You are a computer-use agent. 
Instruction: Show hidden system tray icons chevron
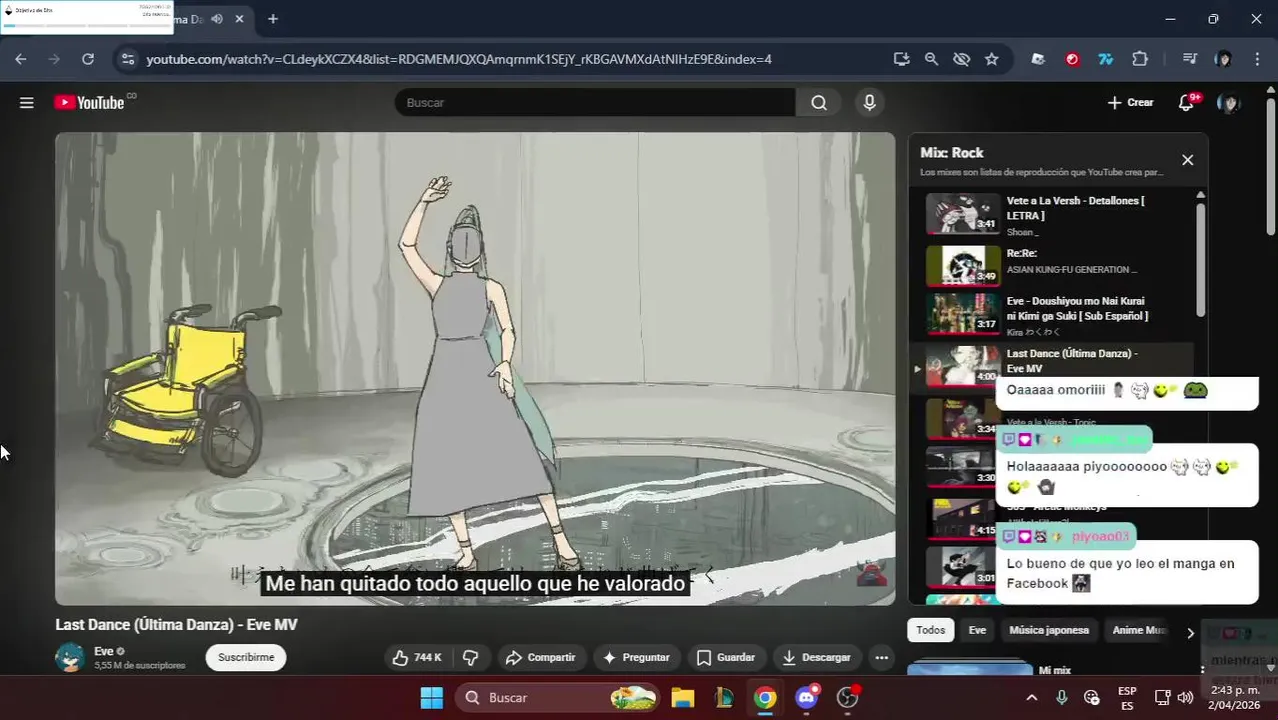[x=1032, y=697]
